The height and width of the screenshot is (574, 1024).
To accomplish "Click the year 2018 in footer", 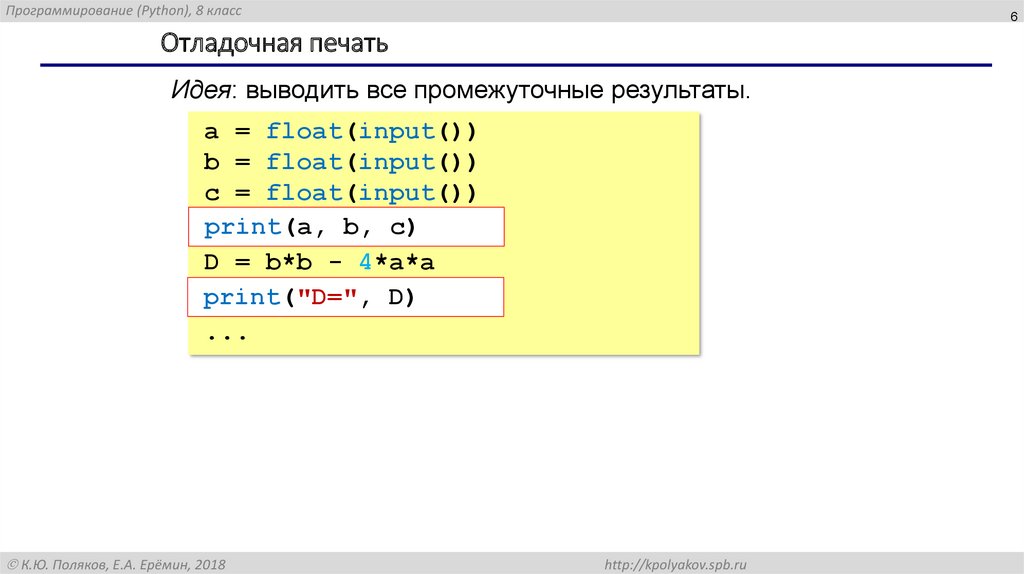I will click(x=209, y=565).
